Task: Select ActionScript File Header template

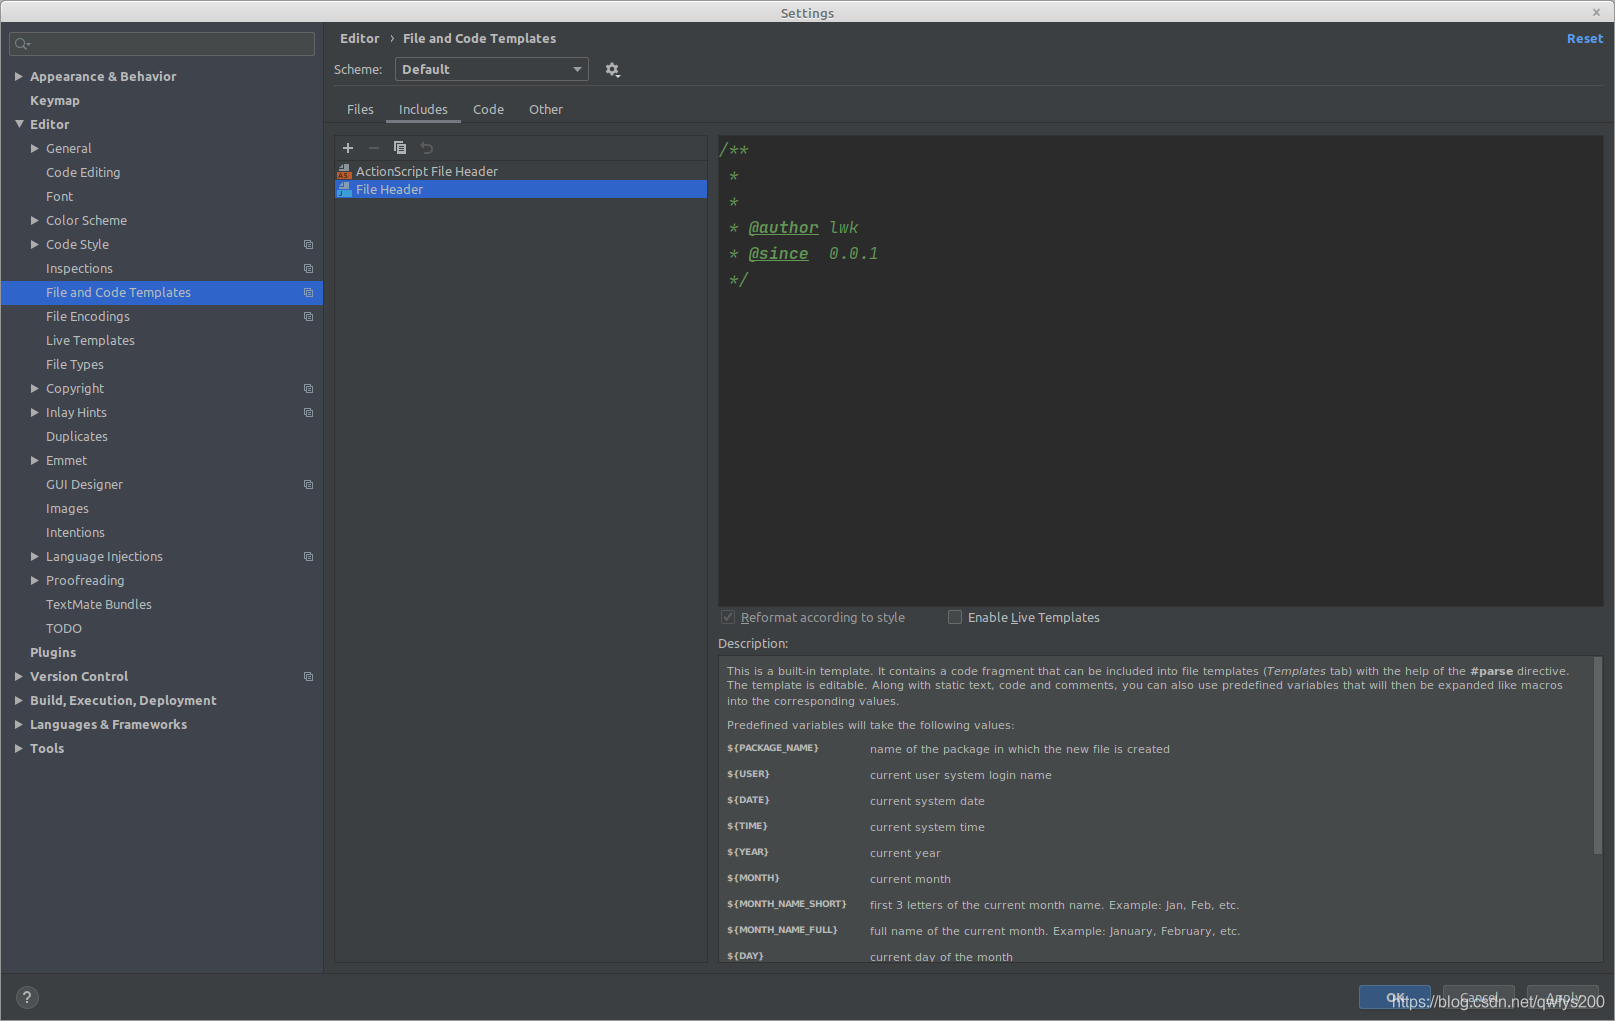Action: click(x=521, y=172)
